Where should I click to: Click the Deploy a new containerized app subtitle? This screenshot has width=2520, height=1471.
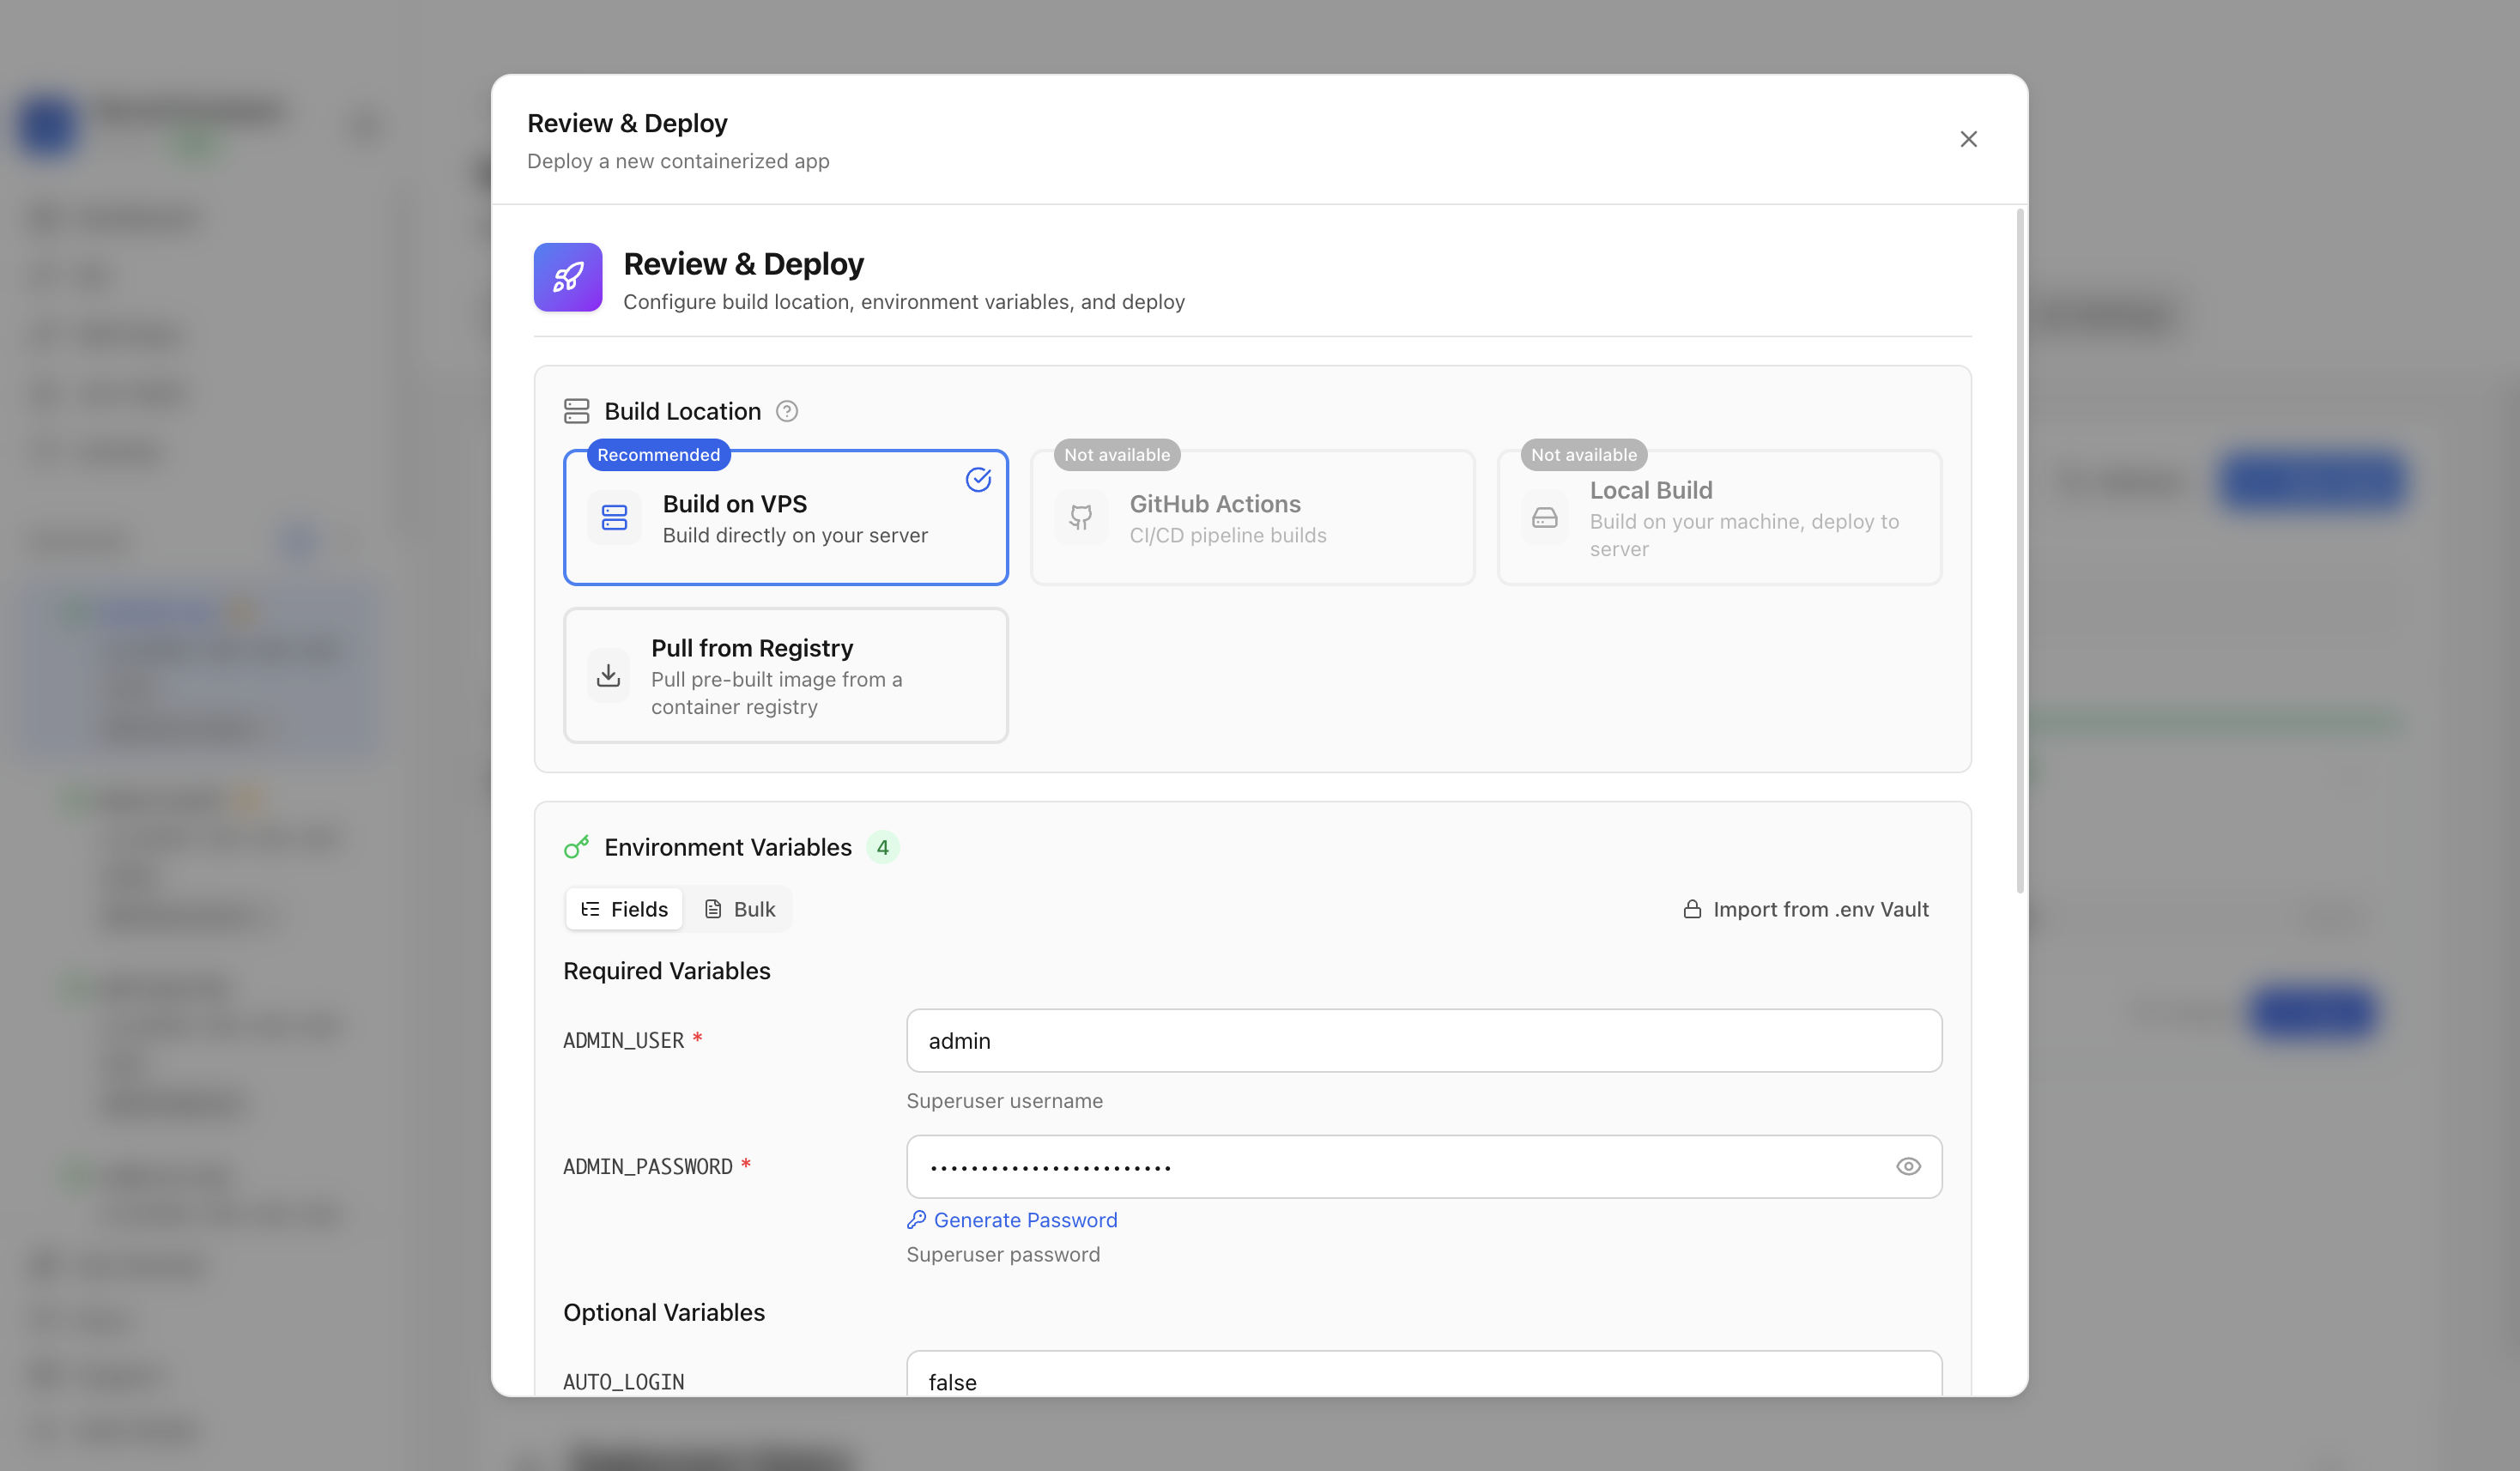(677, 161)
